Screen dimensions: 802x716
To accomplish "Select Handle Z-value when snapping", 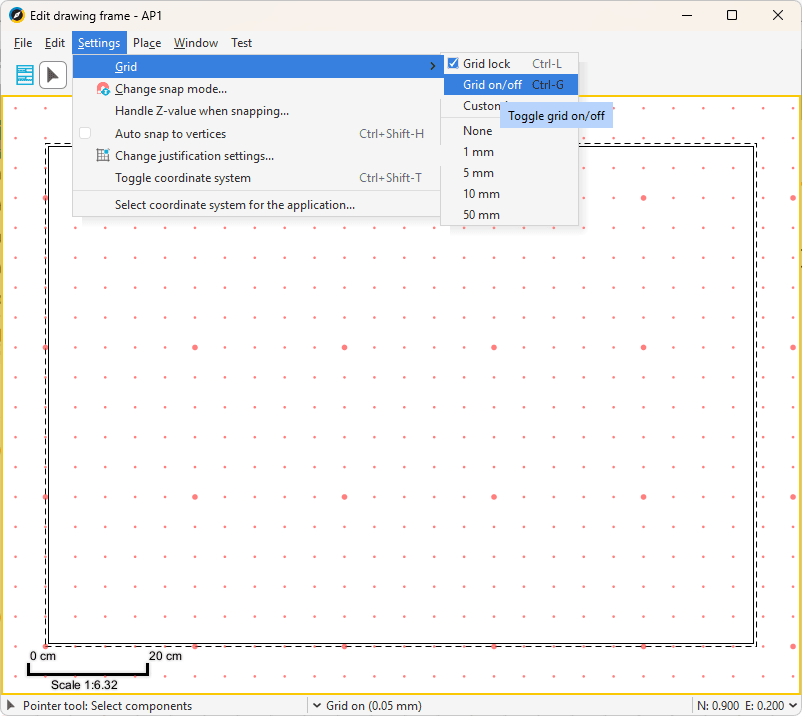I will tap(202, 111).
